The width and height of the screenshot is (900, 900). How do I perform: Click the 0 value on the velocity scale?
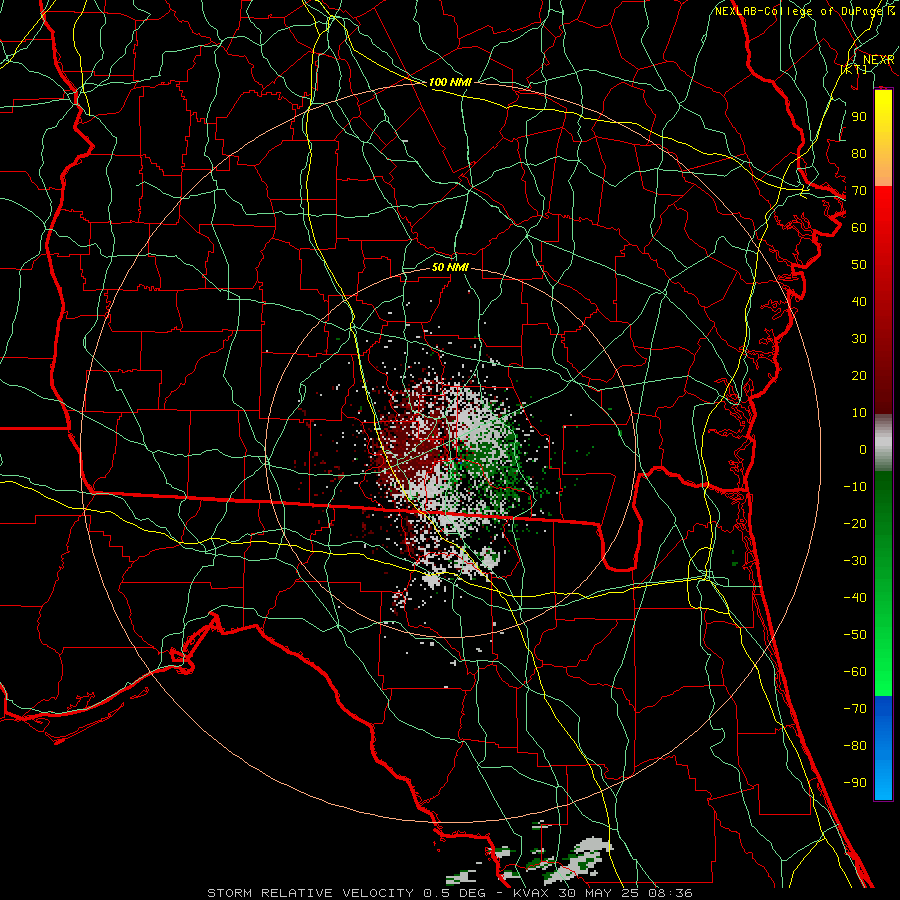(863, 449)
